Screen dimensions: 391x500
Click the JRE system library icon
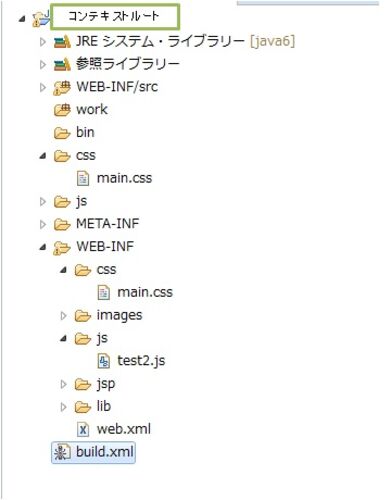(62, 42)
